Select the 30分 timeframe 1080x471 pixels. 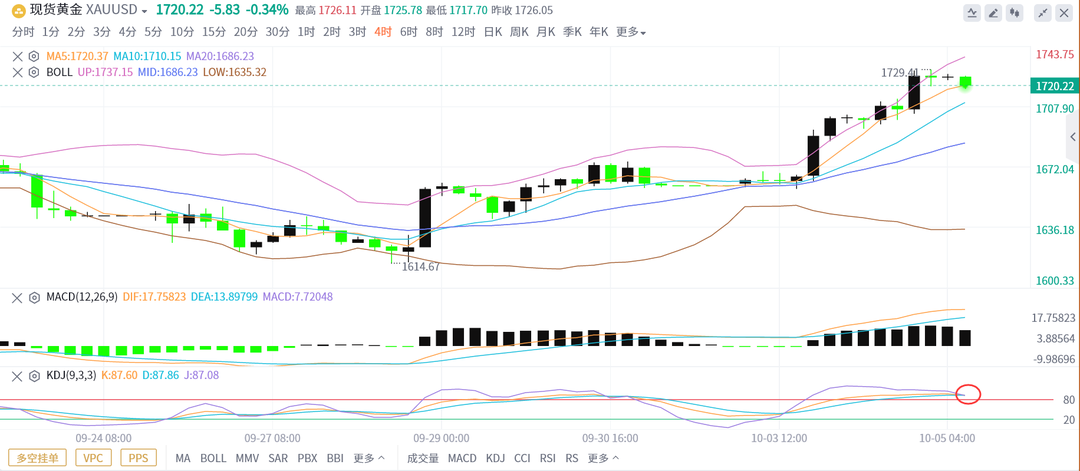(x=278, y=32)
